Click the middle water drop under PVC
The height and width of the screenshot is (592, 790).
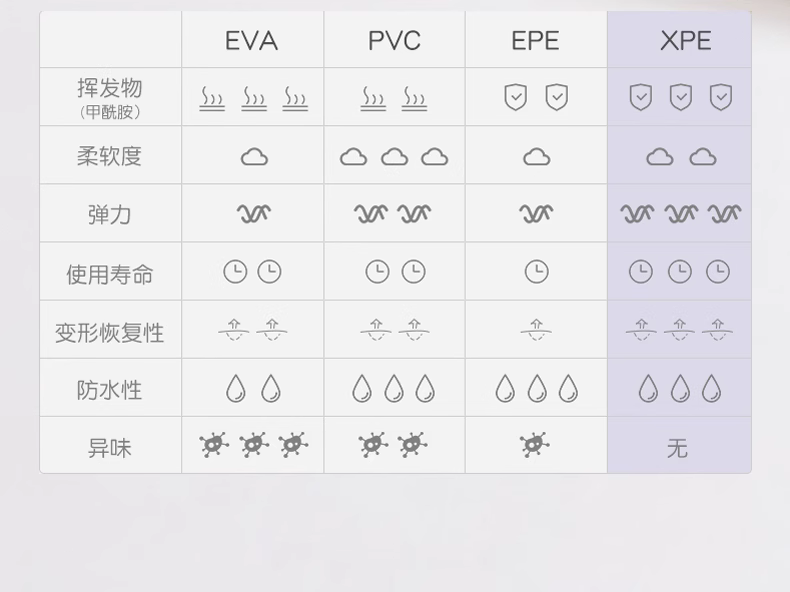tap(394, 388)
